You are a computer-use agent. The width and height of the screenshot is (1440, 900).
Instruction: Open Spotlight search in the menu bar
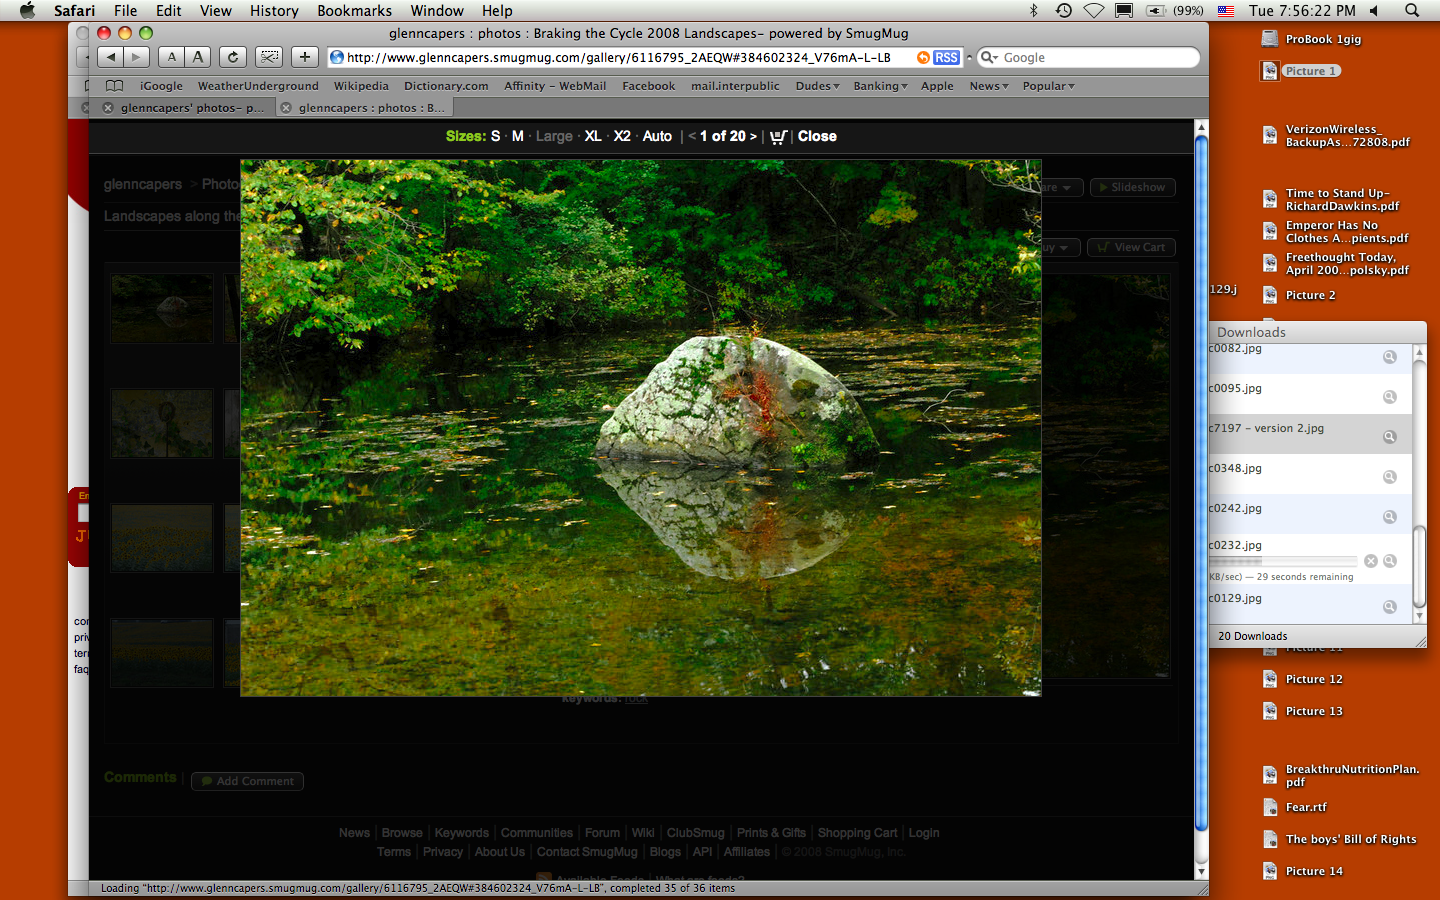pos(1412,10)
